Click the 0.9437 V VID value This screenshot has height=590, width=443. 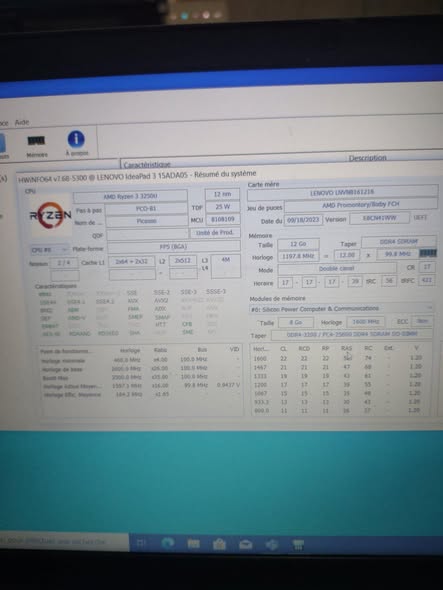pos(228,385)
